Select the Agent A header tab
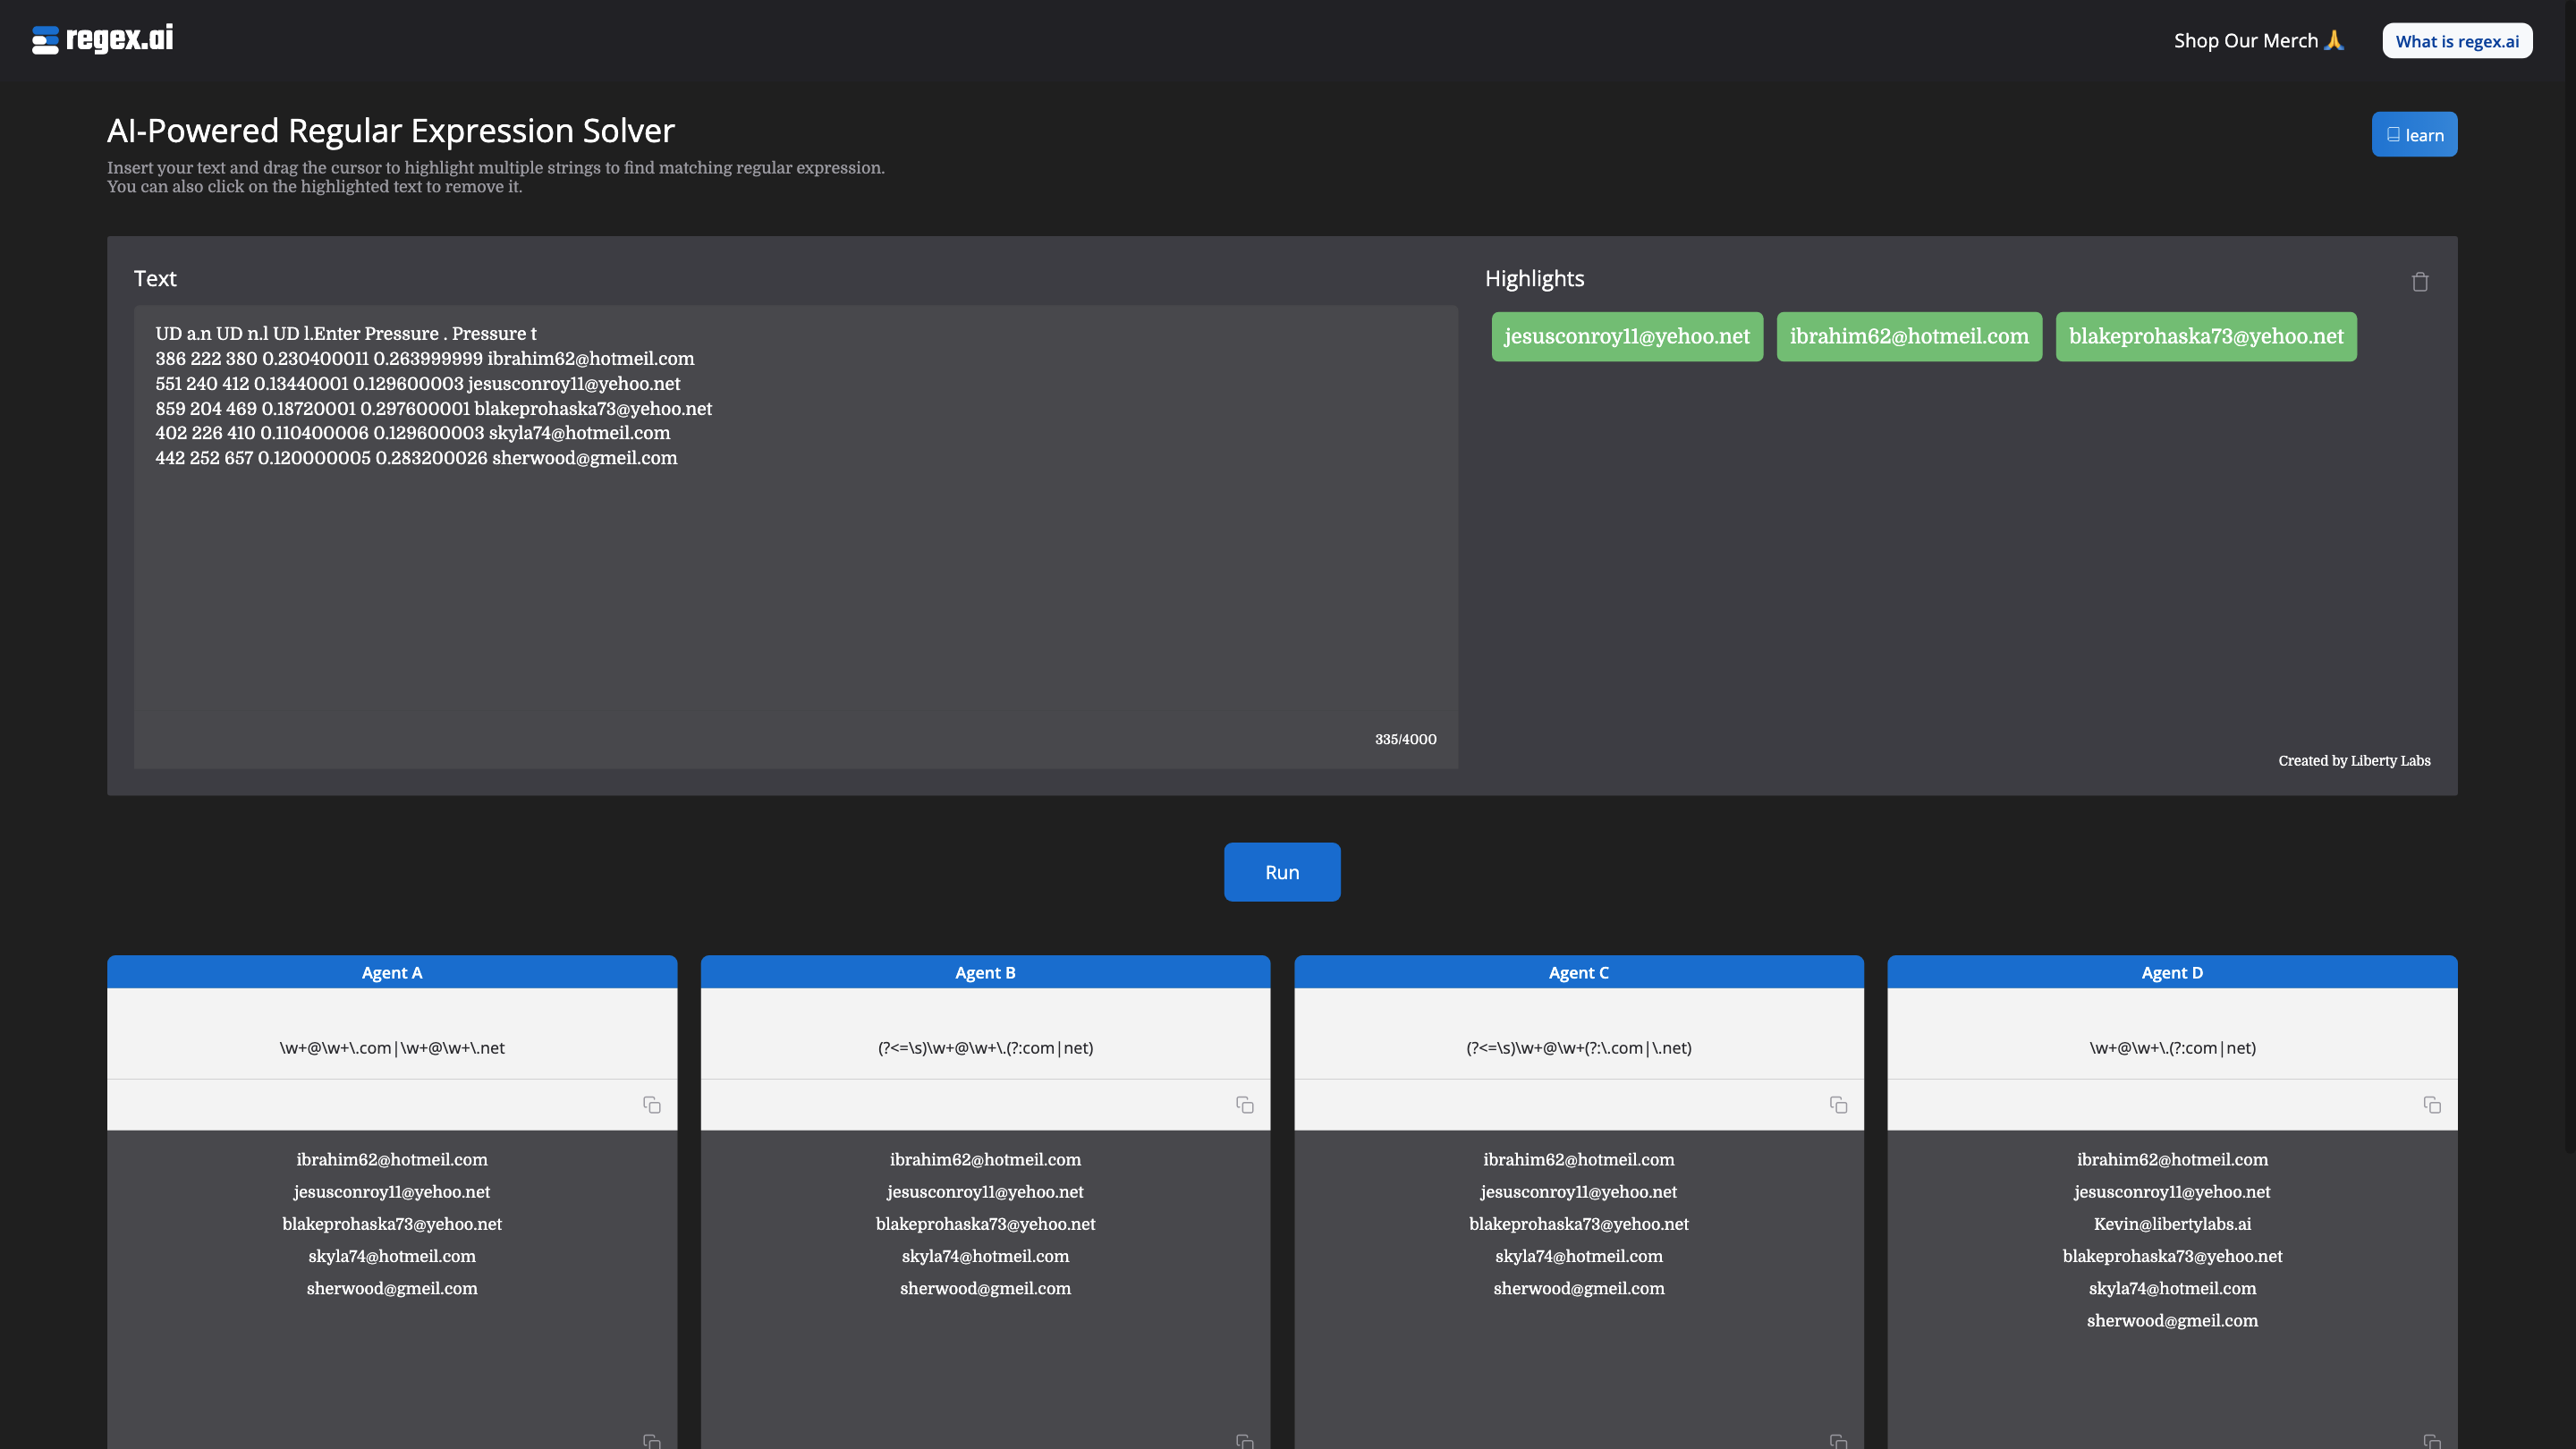Image resolution: width=2576 pixels, height=1449 pixels. point(391,972)
